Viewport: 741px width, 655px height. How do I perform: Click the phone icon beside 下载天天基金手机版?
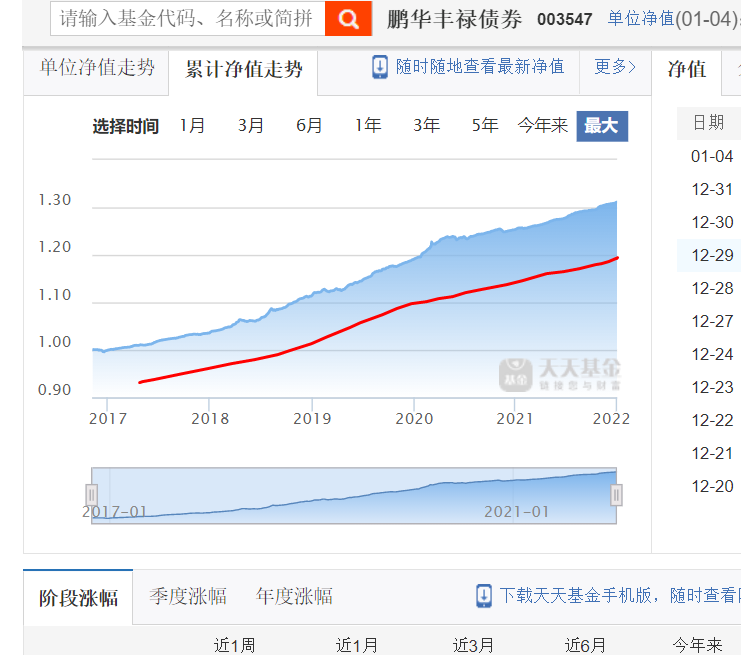(484, 596)
